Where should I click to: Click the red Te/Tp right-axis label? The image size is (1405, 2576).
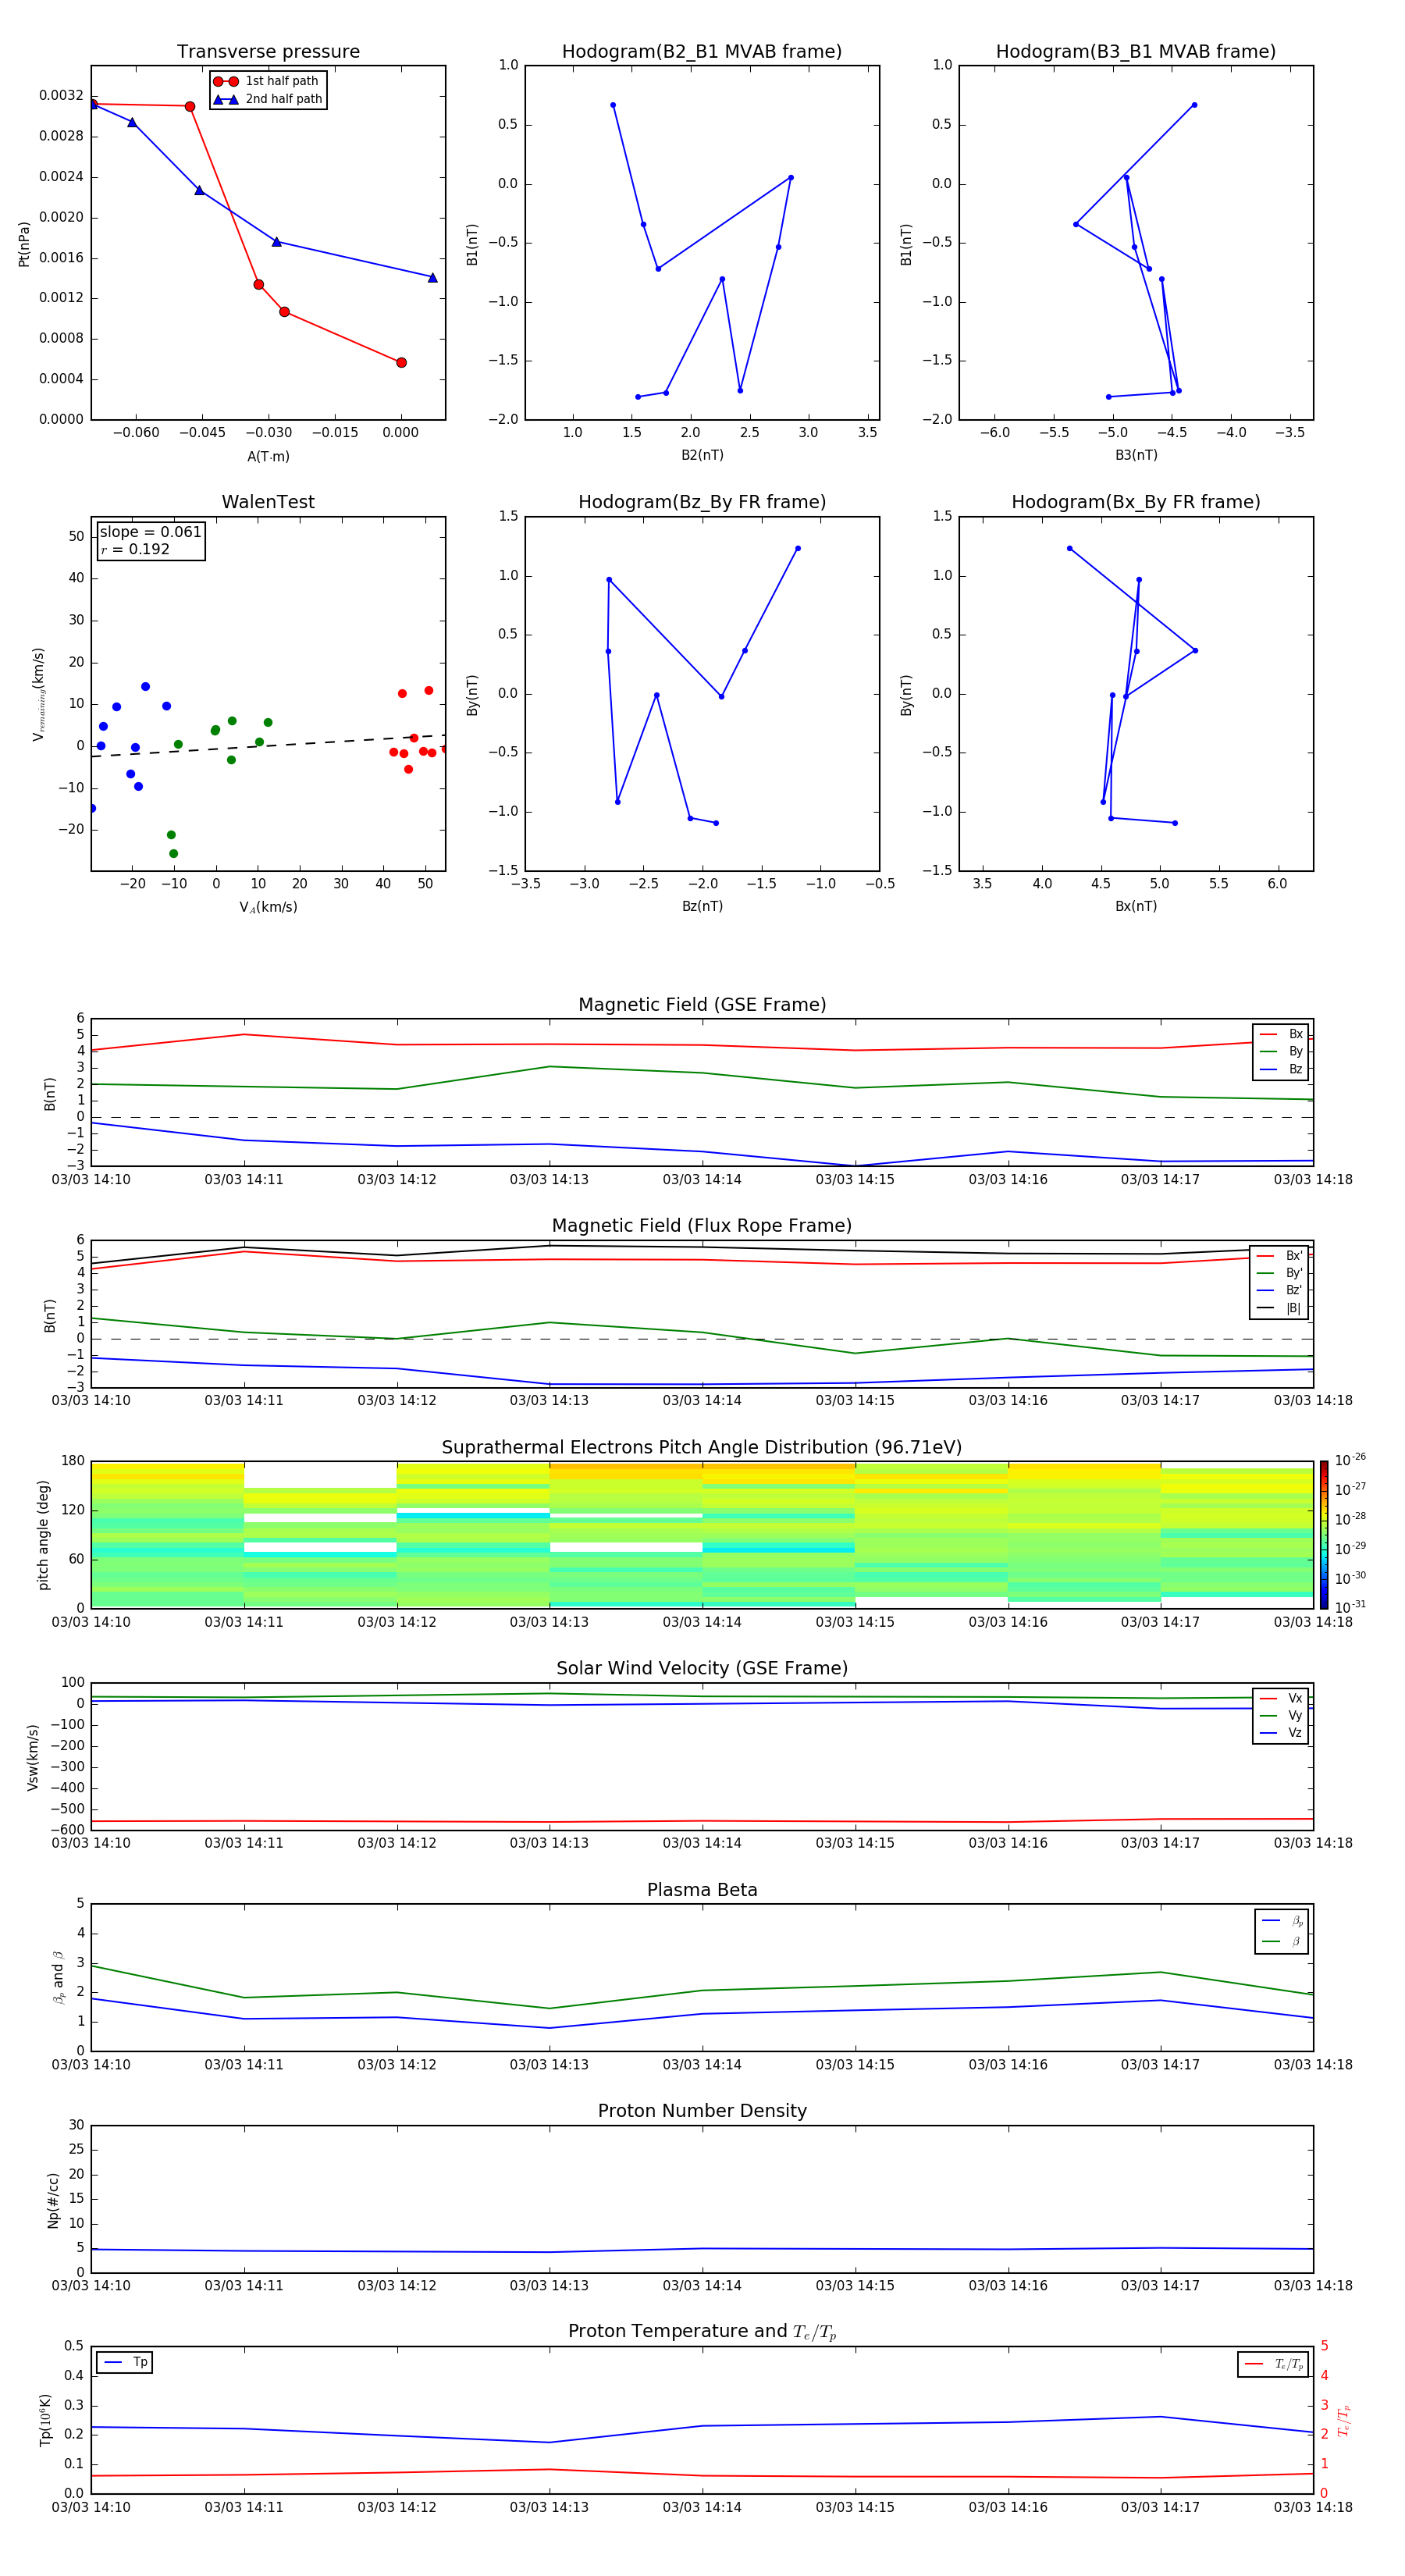pos(1344,2421)
